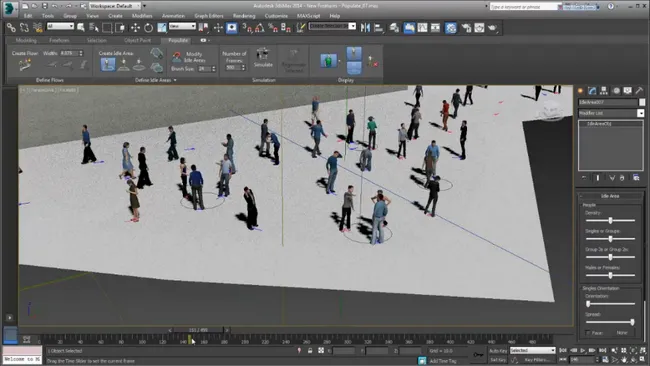
Task: Activate the Select and Scale tool
Action: point(162,28)
